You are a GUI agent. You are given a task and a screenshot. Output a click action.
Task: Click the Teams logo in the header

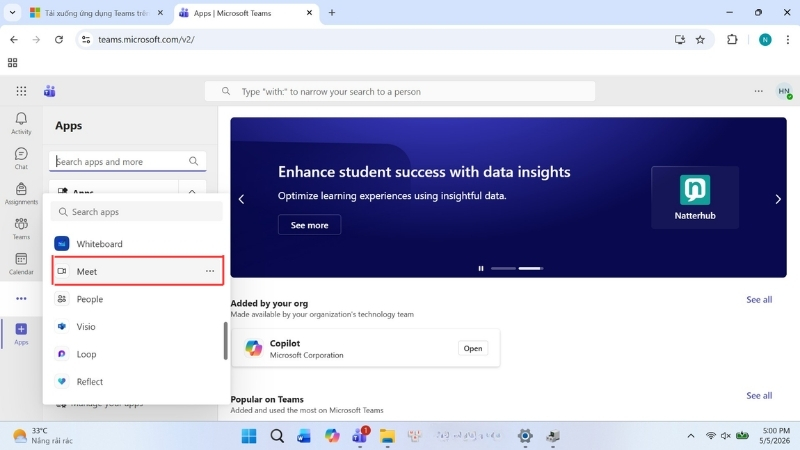pyautogui.click(x=49, y=91)
